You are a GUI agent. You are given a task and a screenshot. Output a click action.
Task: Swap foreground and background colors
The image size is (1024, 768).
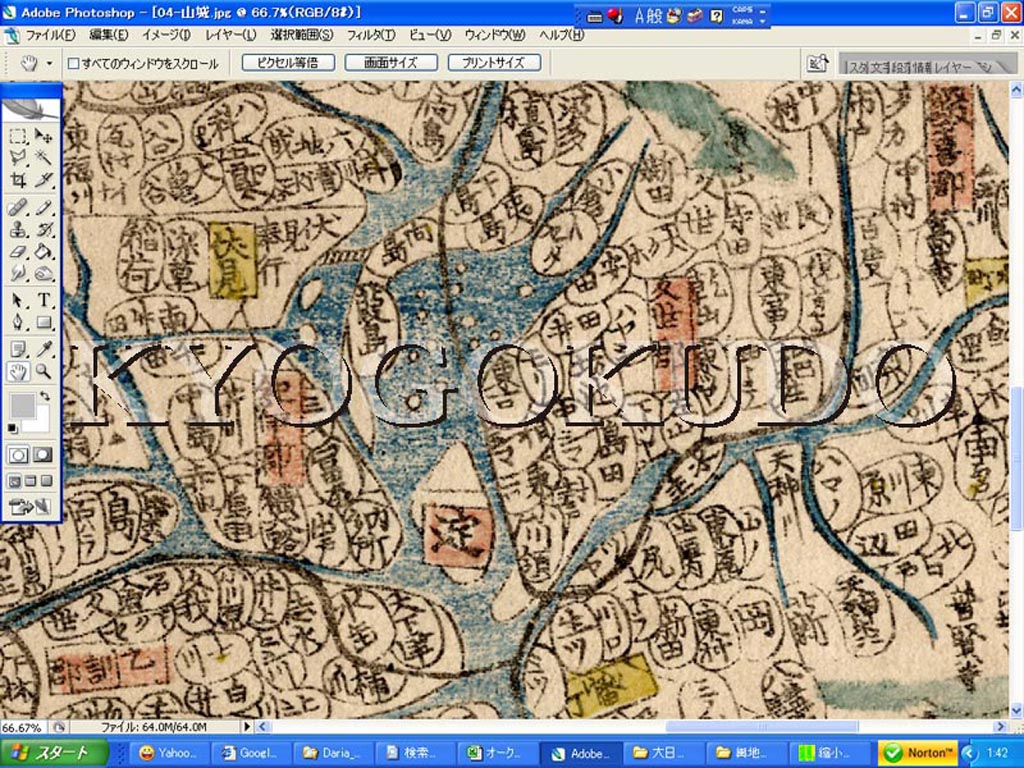[x=44, y=396]
